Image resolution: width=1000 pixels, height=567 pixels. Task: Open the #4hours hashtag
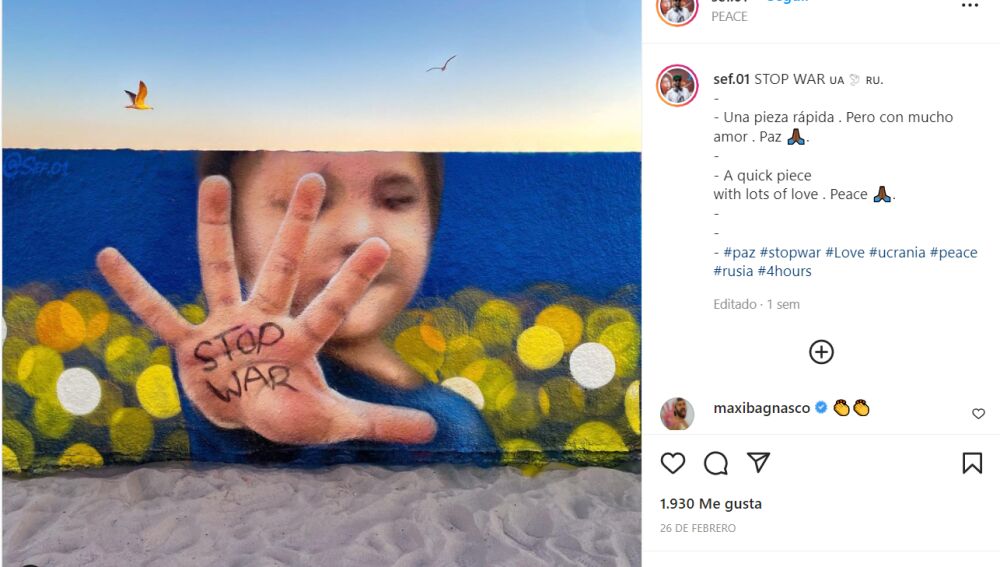click(x=784, y=271)
